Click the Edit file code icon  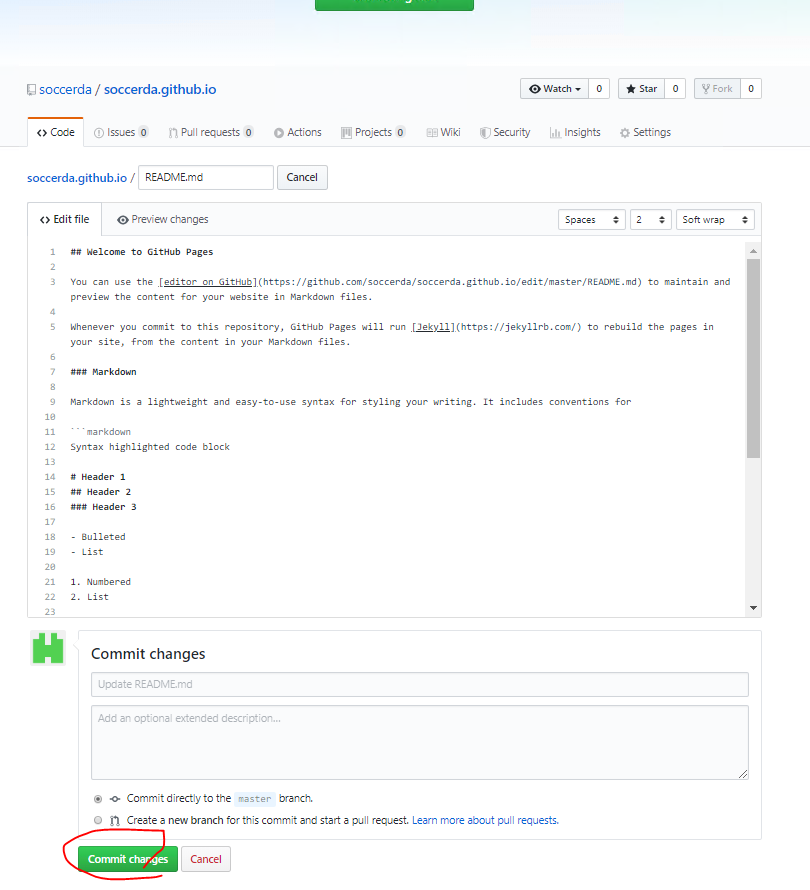[45, 220]
